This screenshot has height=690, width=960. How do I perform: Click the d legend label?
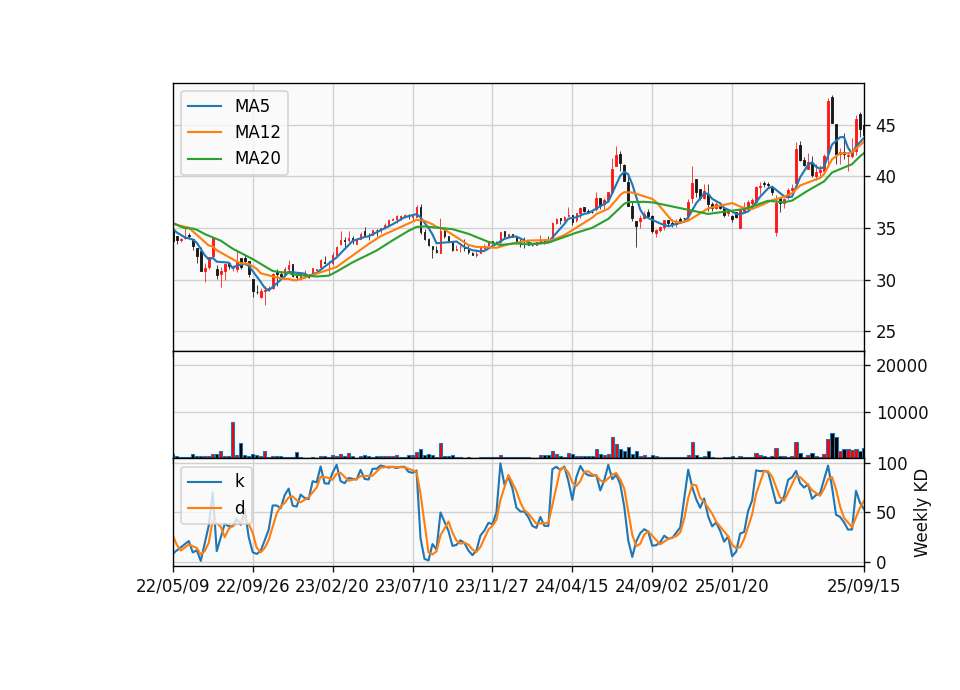(x=240, y=508)
